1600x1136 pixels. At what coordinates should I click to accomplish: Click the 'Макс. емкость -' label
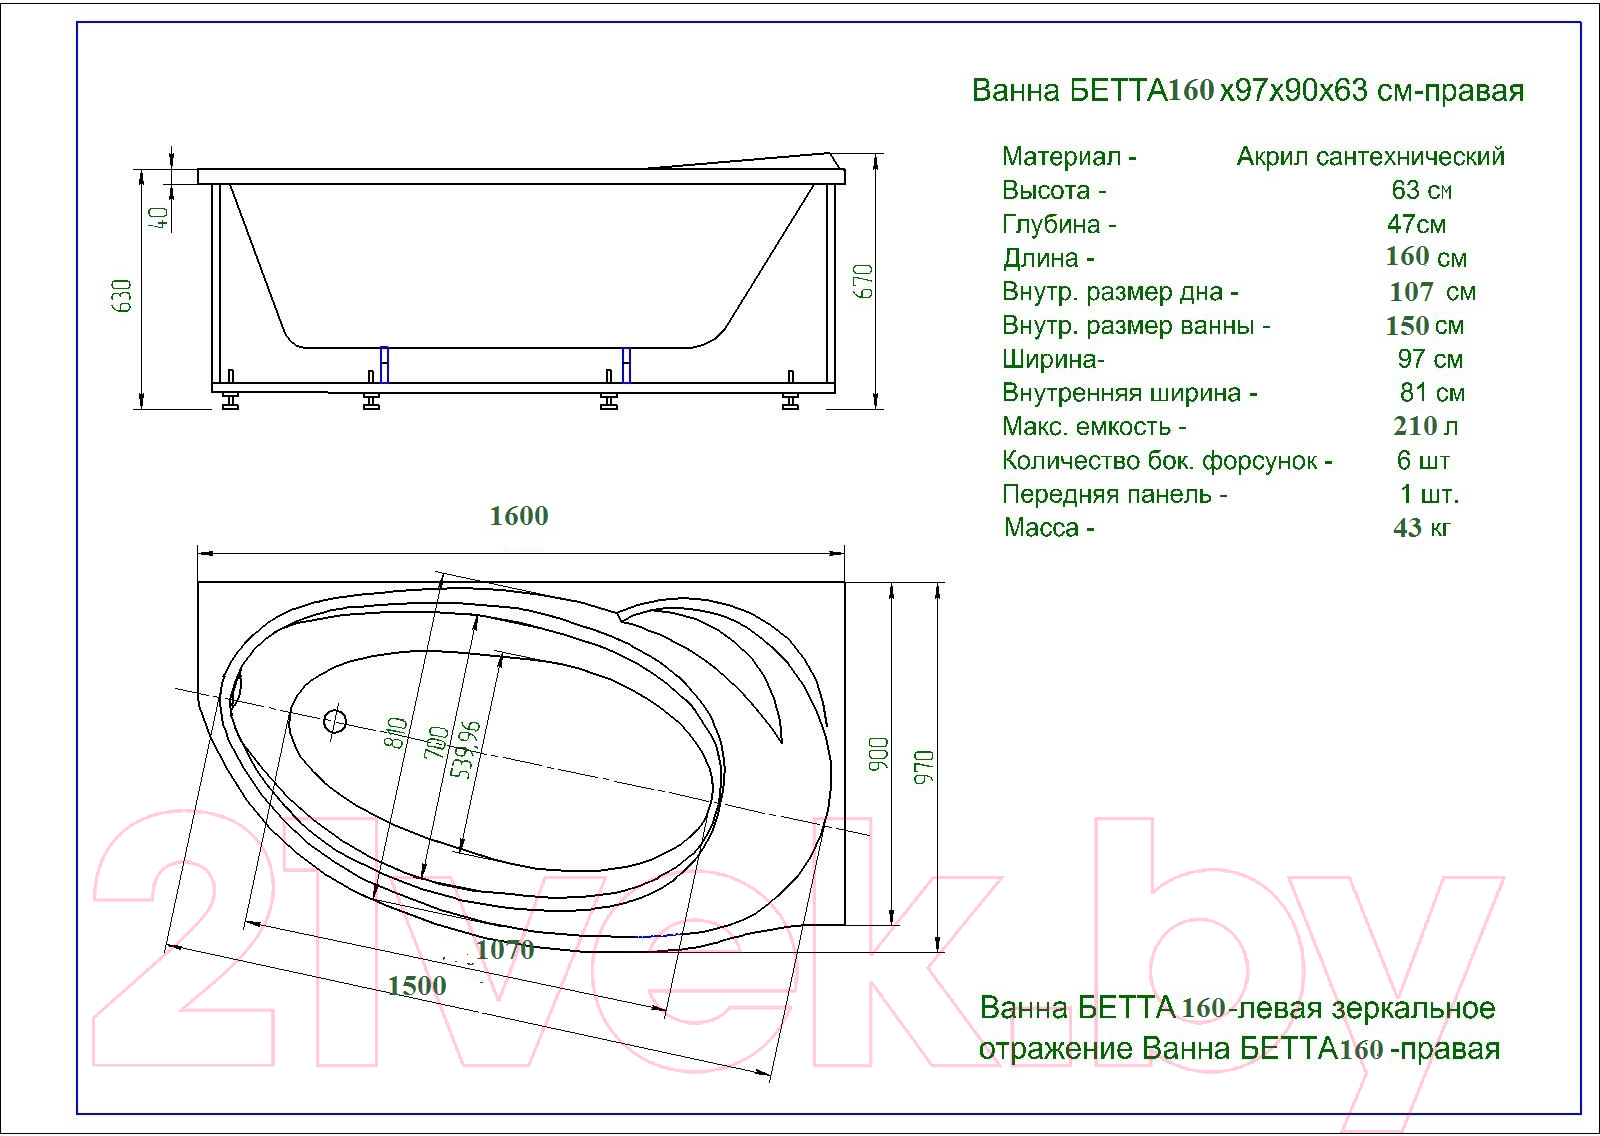point(1094,427)
